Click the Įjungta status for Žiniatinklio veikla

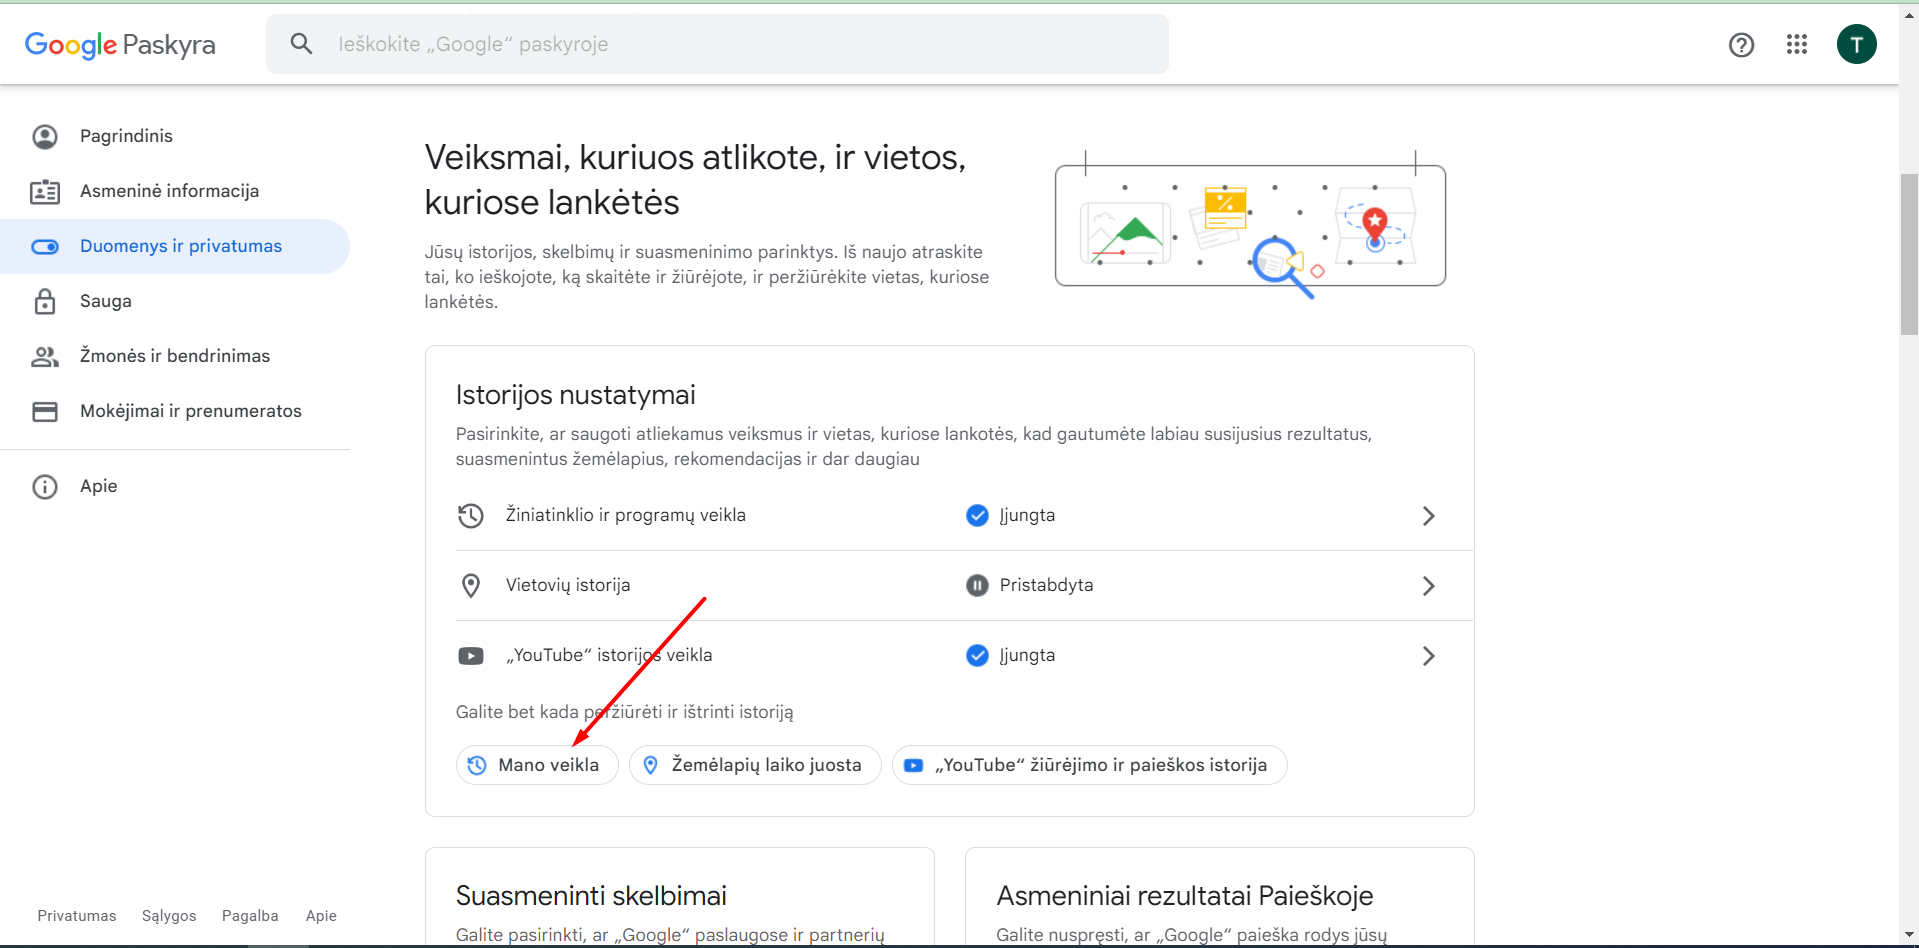pyautogui.click(x=1027, y=515)
